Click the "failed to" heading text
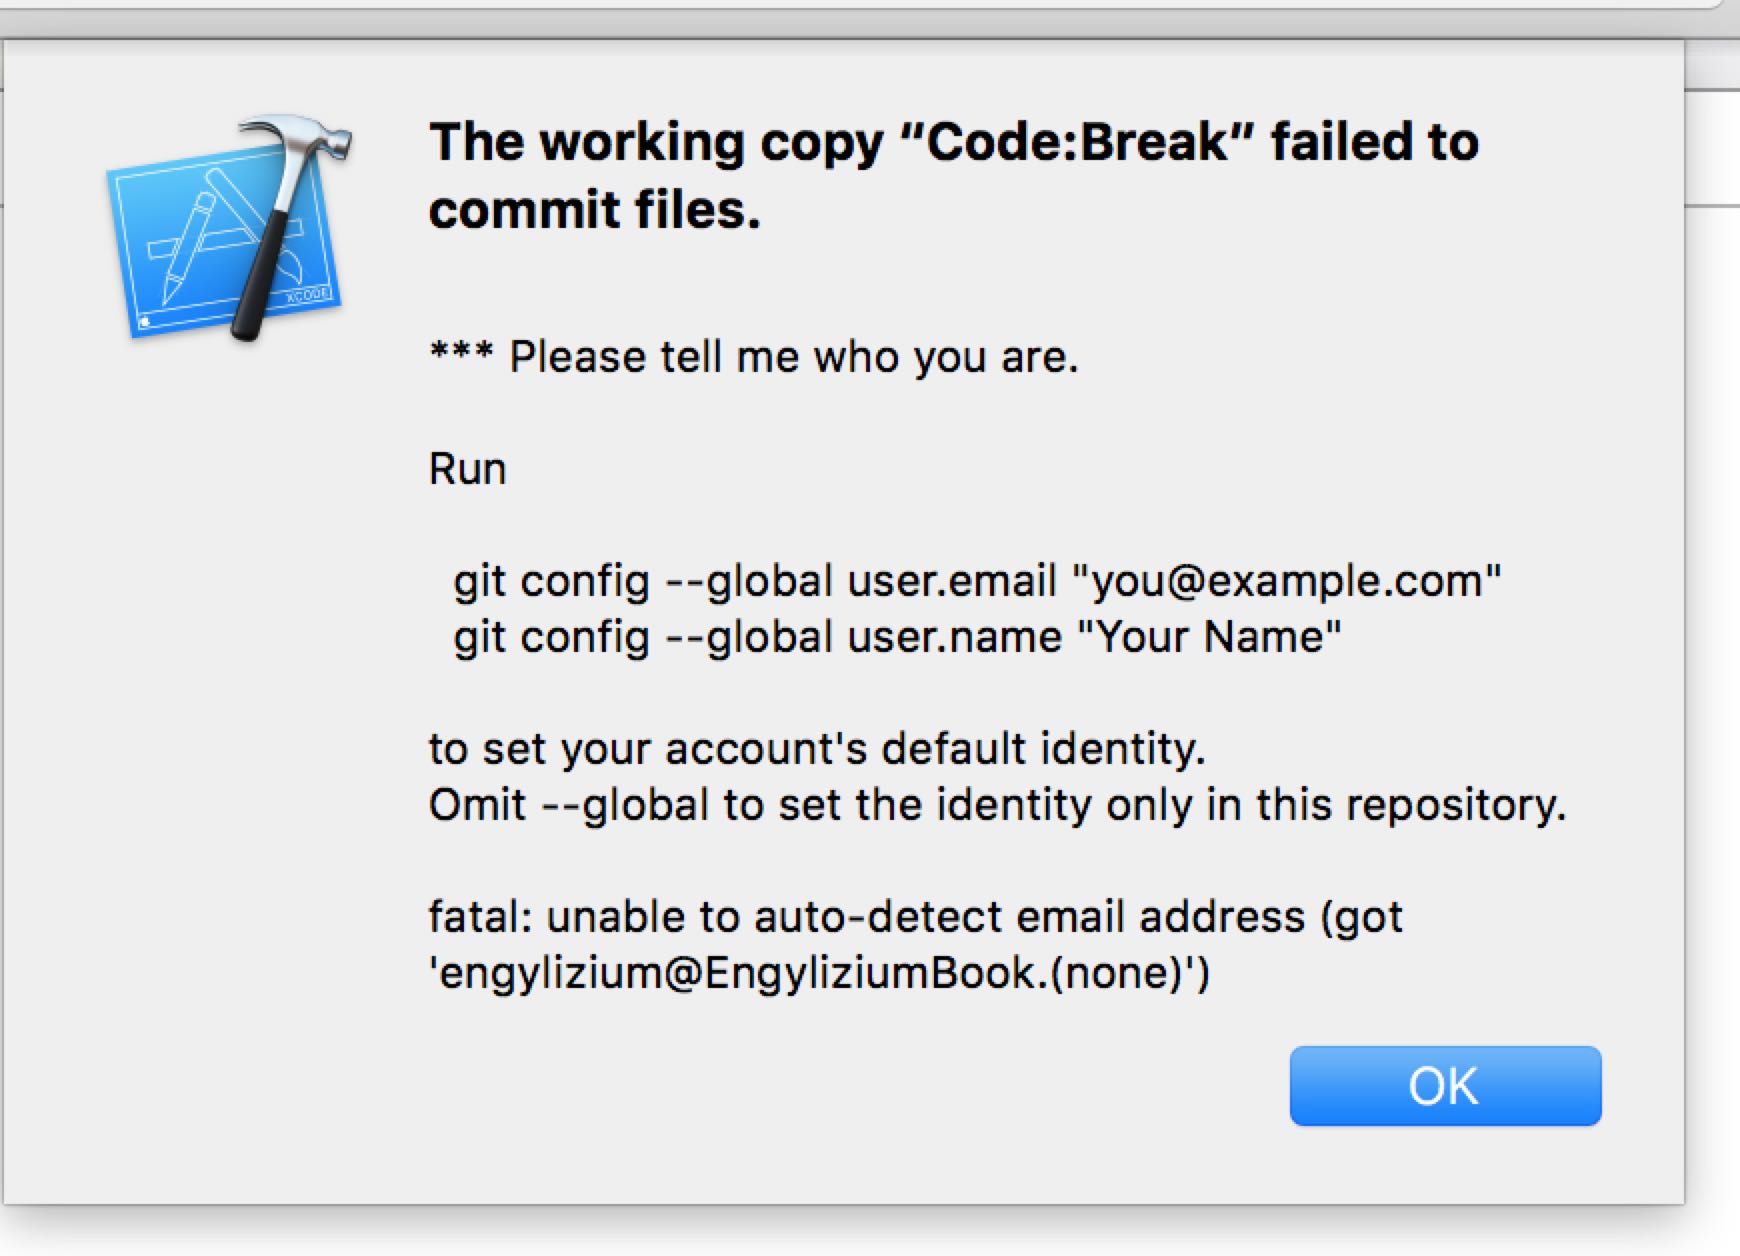1740x1256 pixels. 1374,141
